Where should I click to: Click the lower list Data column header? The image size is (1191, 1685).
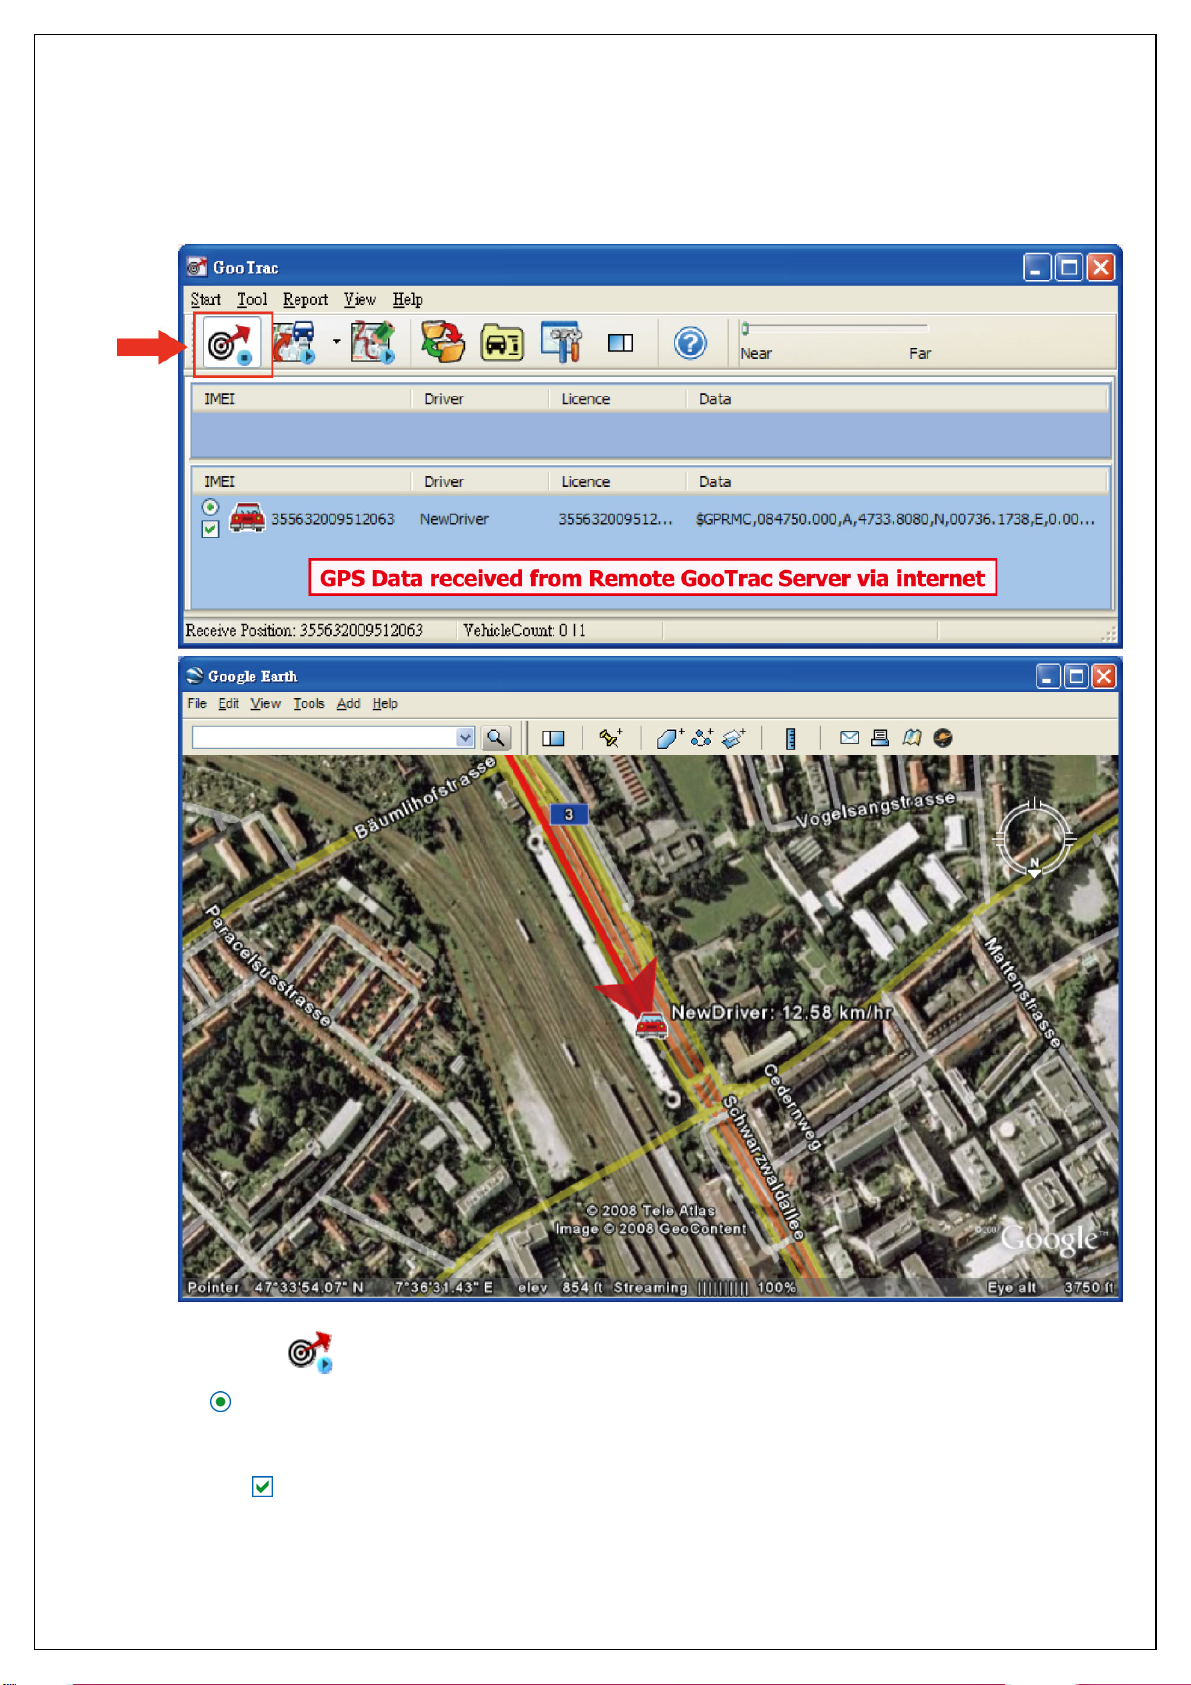click(x=897, y=481)
